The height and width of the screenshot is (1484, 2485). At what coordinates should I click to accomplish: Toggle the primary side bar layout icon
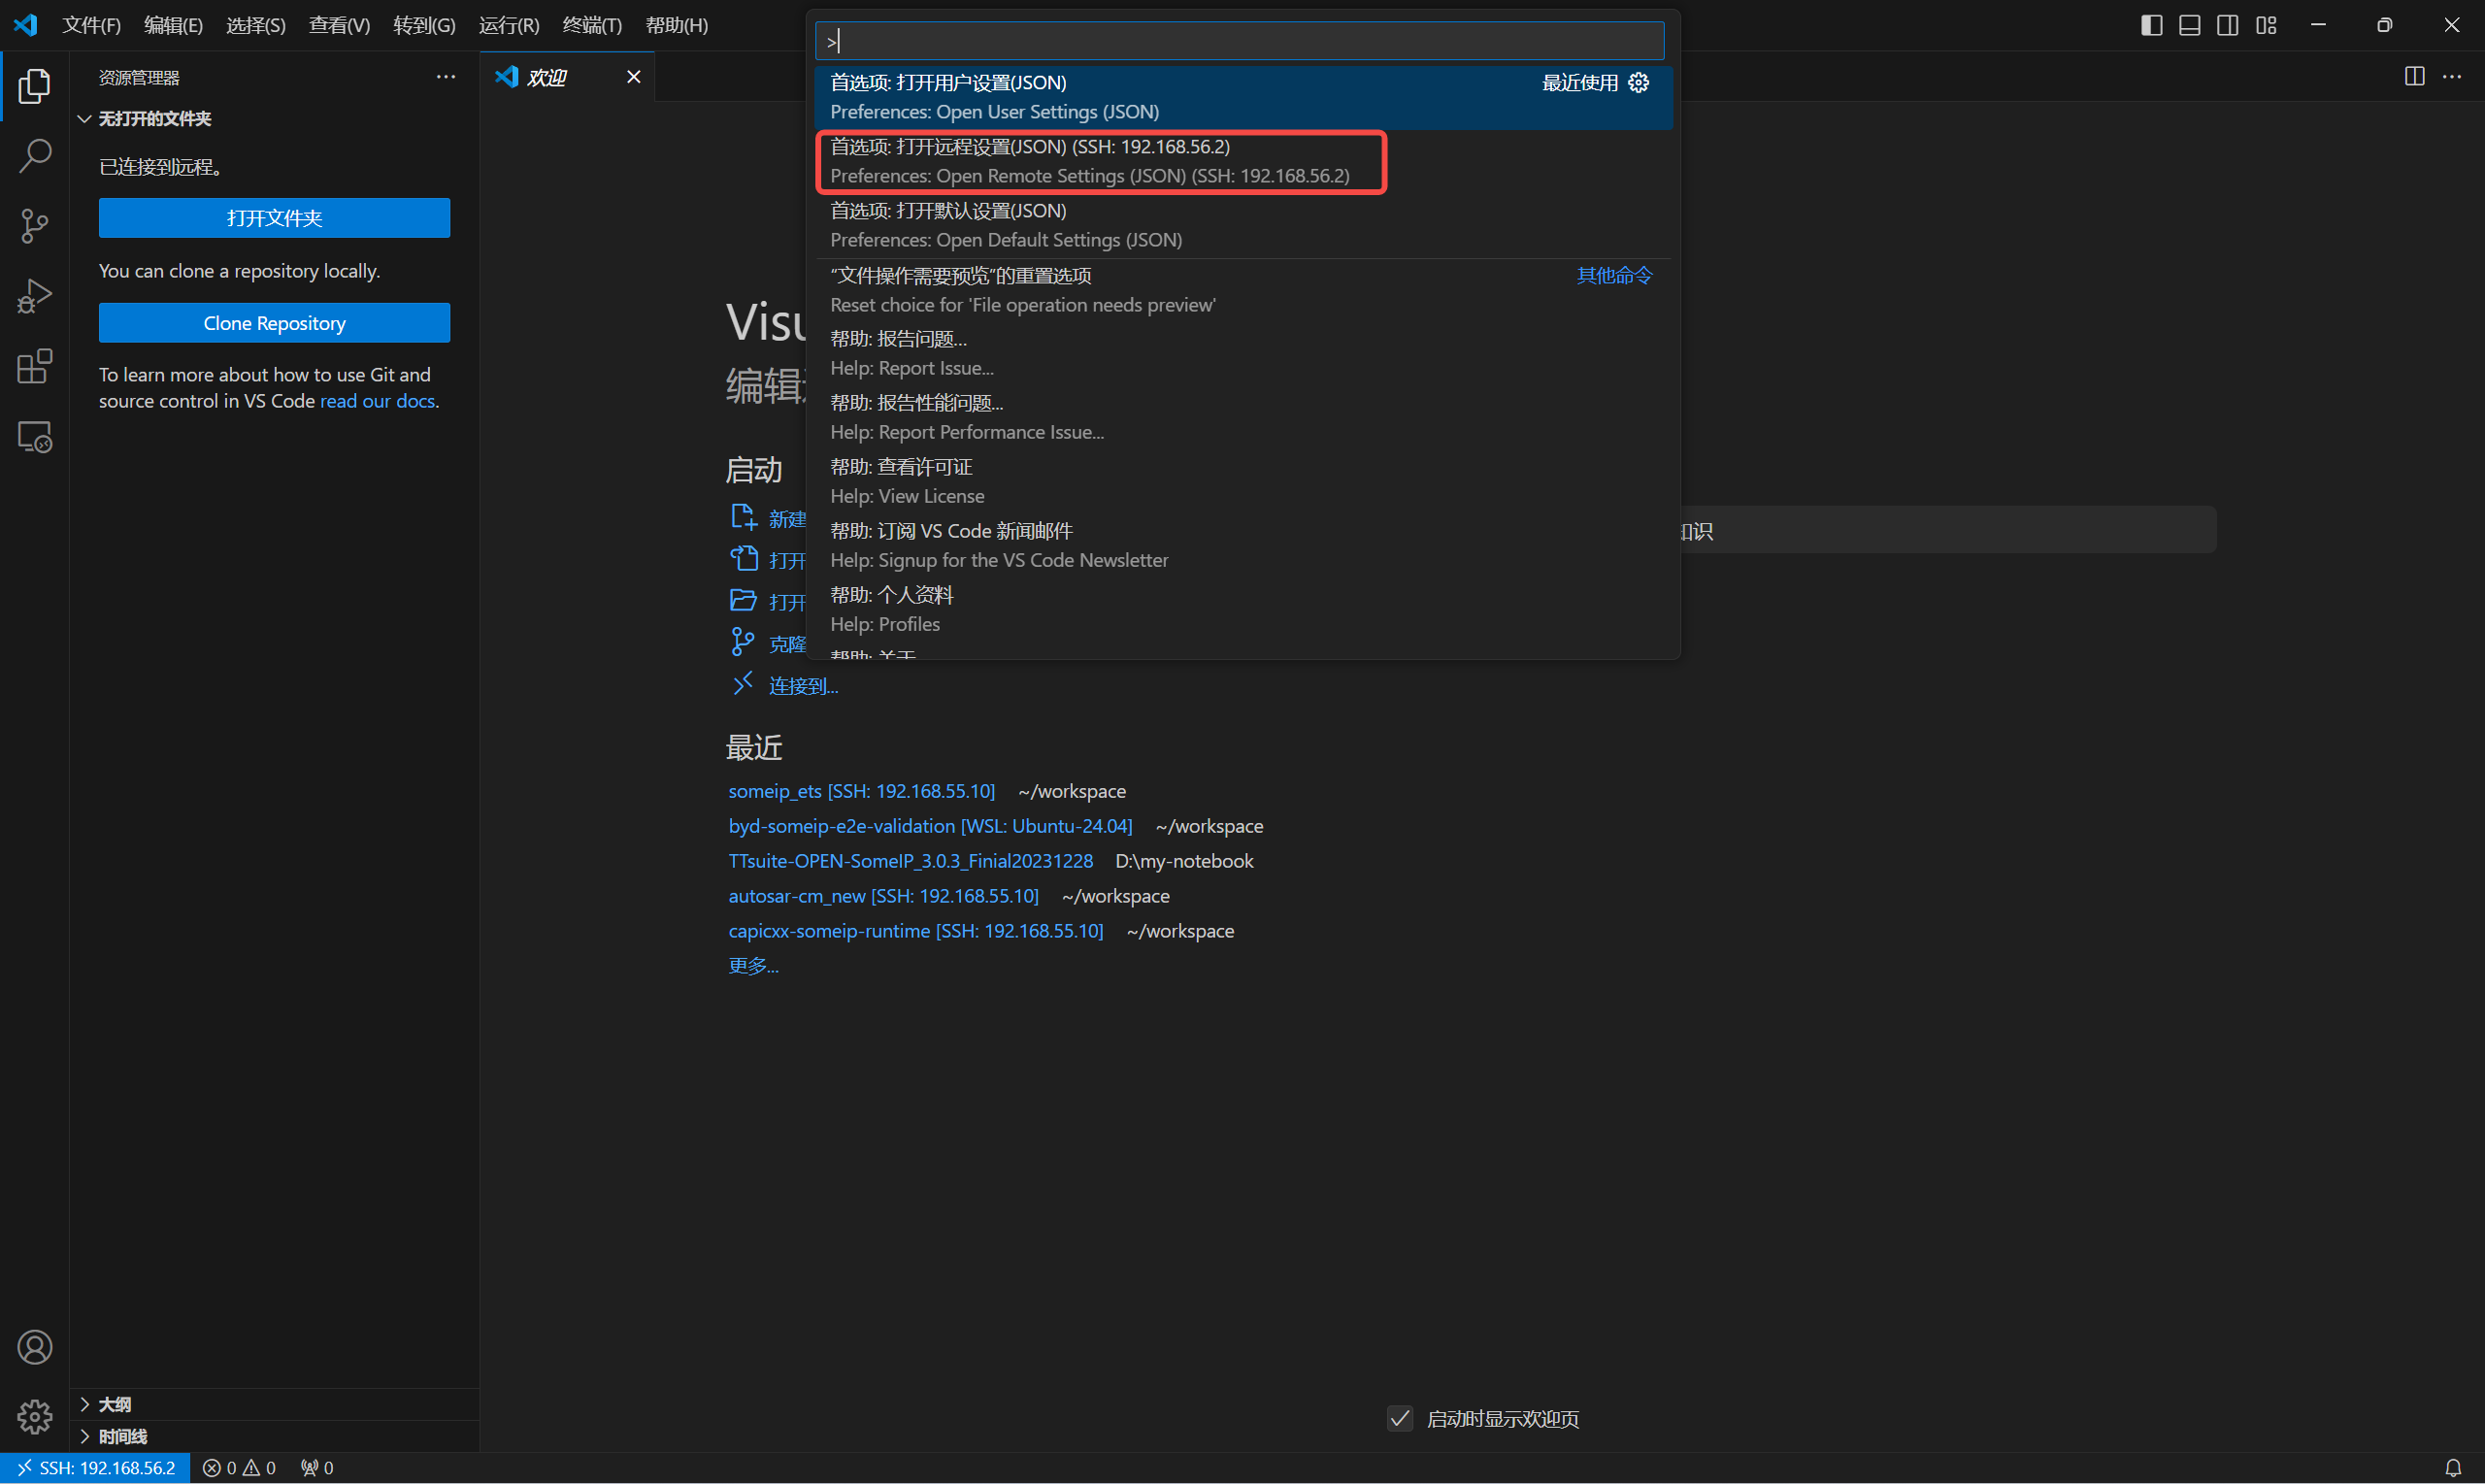pos(2151,25)
